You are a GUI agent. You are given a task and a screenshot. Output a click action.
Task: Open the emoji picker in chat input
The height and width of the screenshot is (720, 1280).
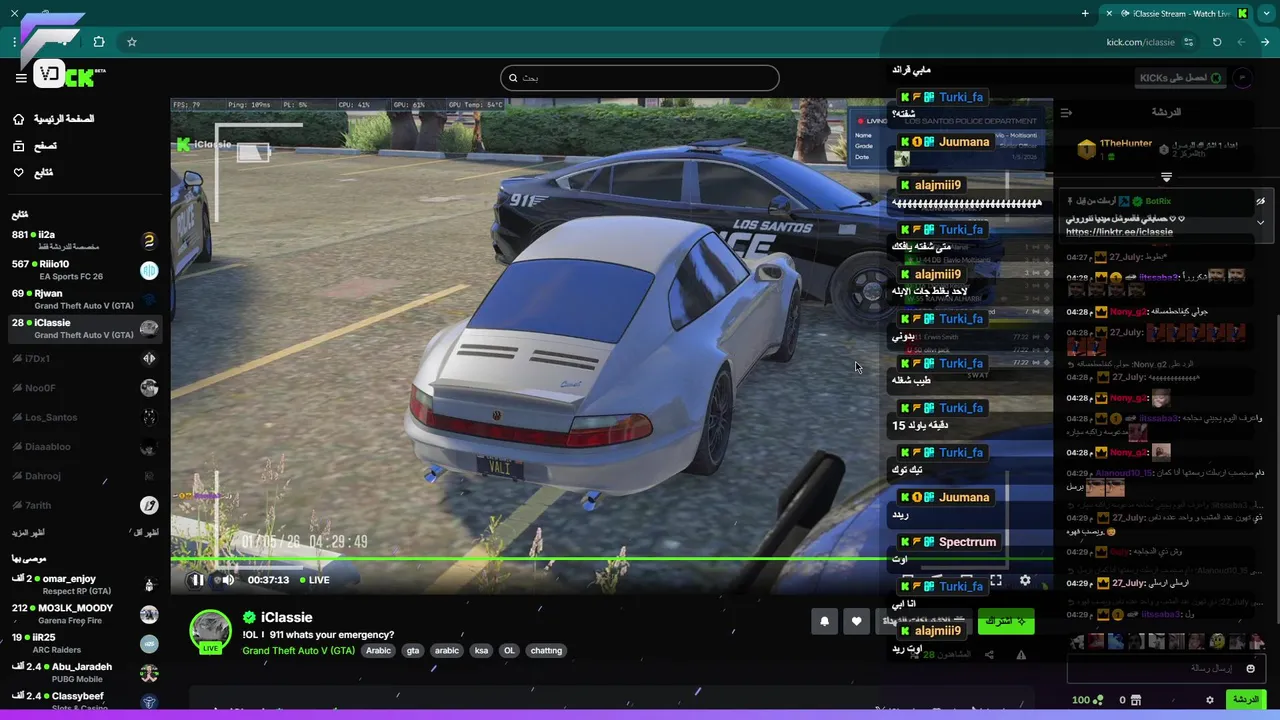click(1250, 668)
